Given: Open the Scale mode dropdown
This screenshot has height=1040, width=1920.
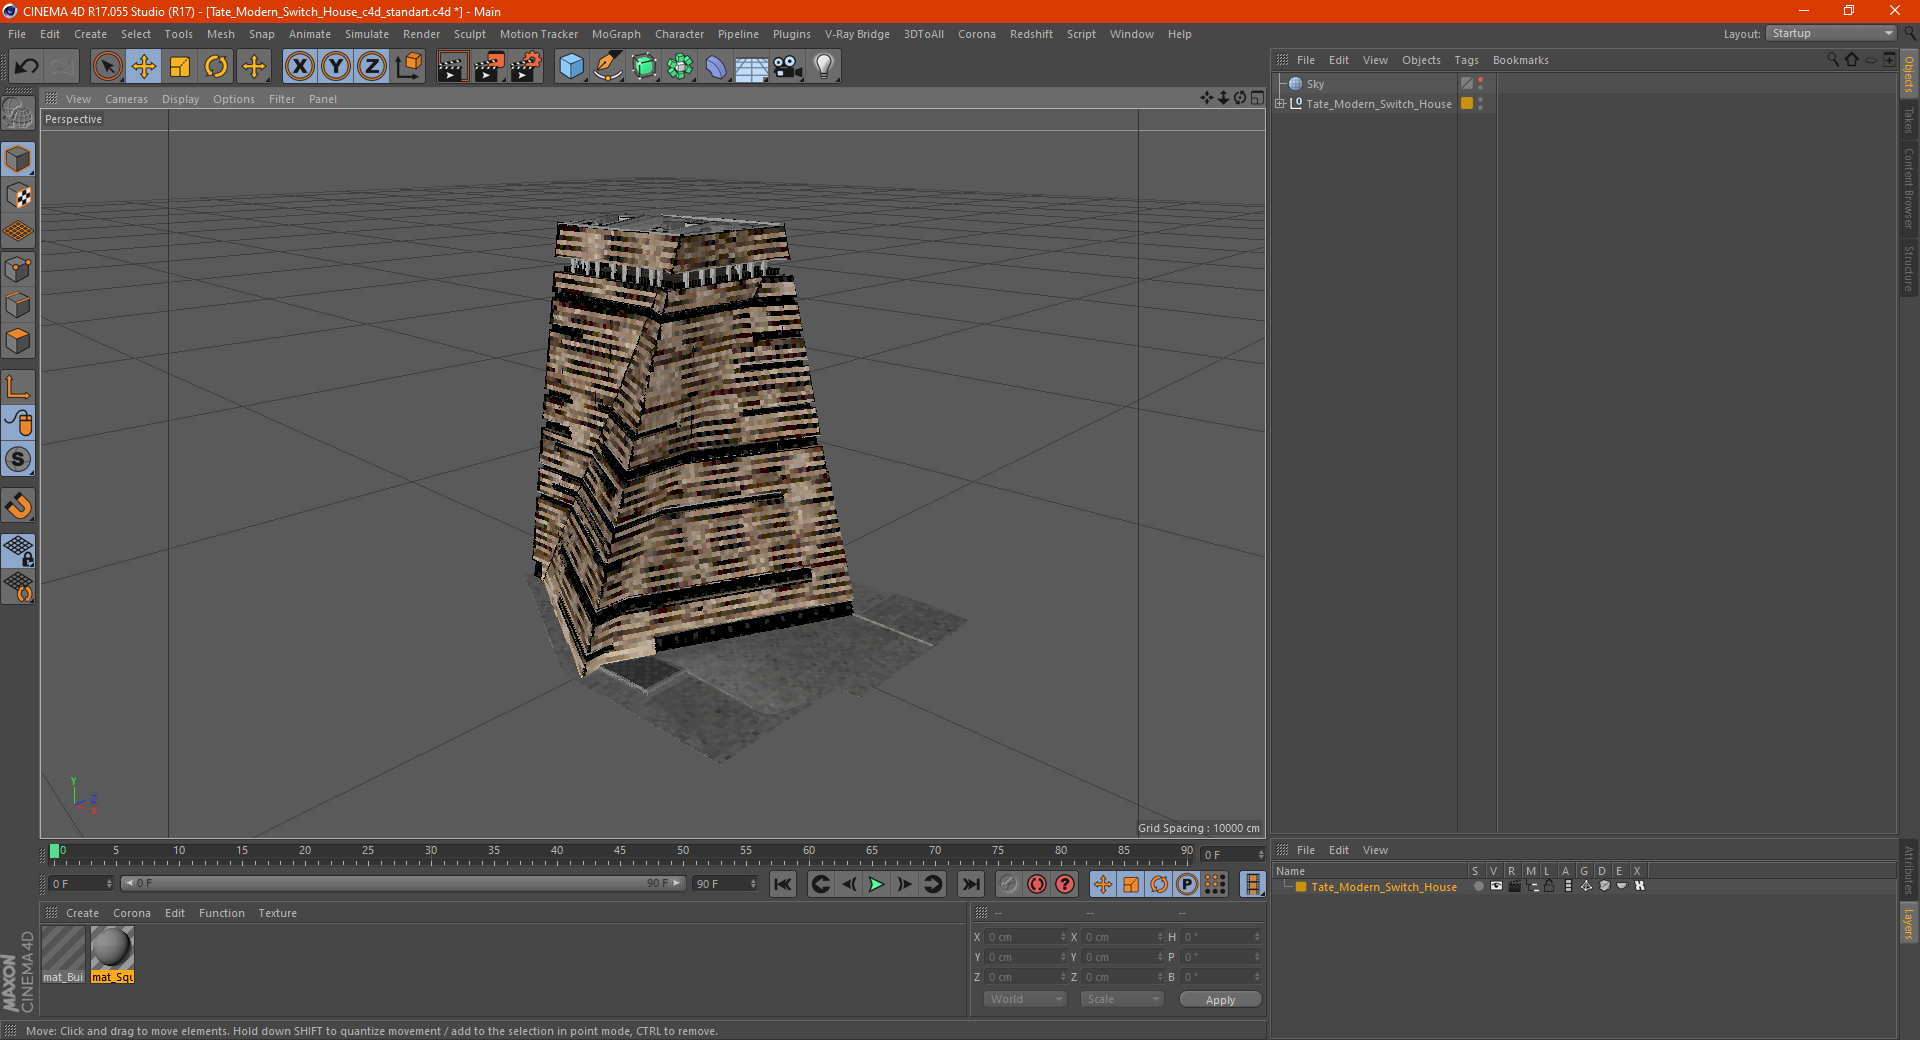Looking at the screenshot, I should [x=1122, y=999].
